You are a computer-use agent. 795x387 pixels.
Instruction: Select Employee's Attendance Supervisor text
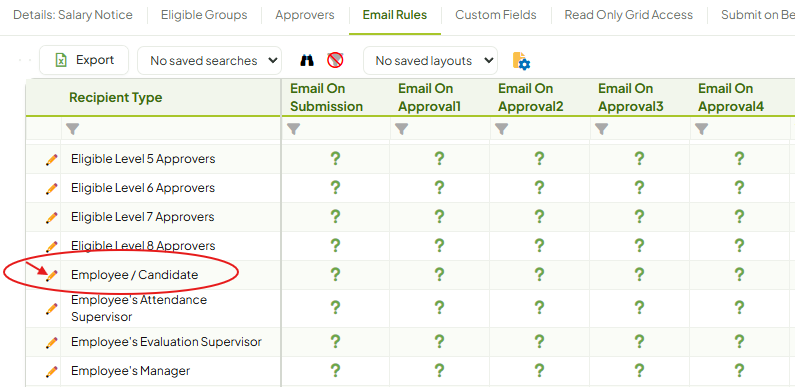139,308
